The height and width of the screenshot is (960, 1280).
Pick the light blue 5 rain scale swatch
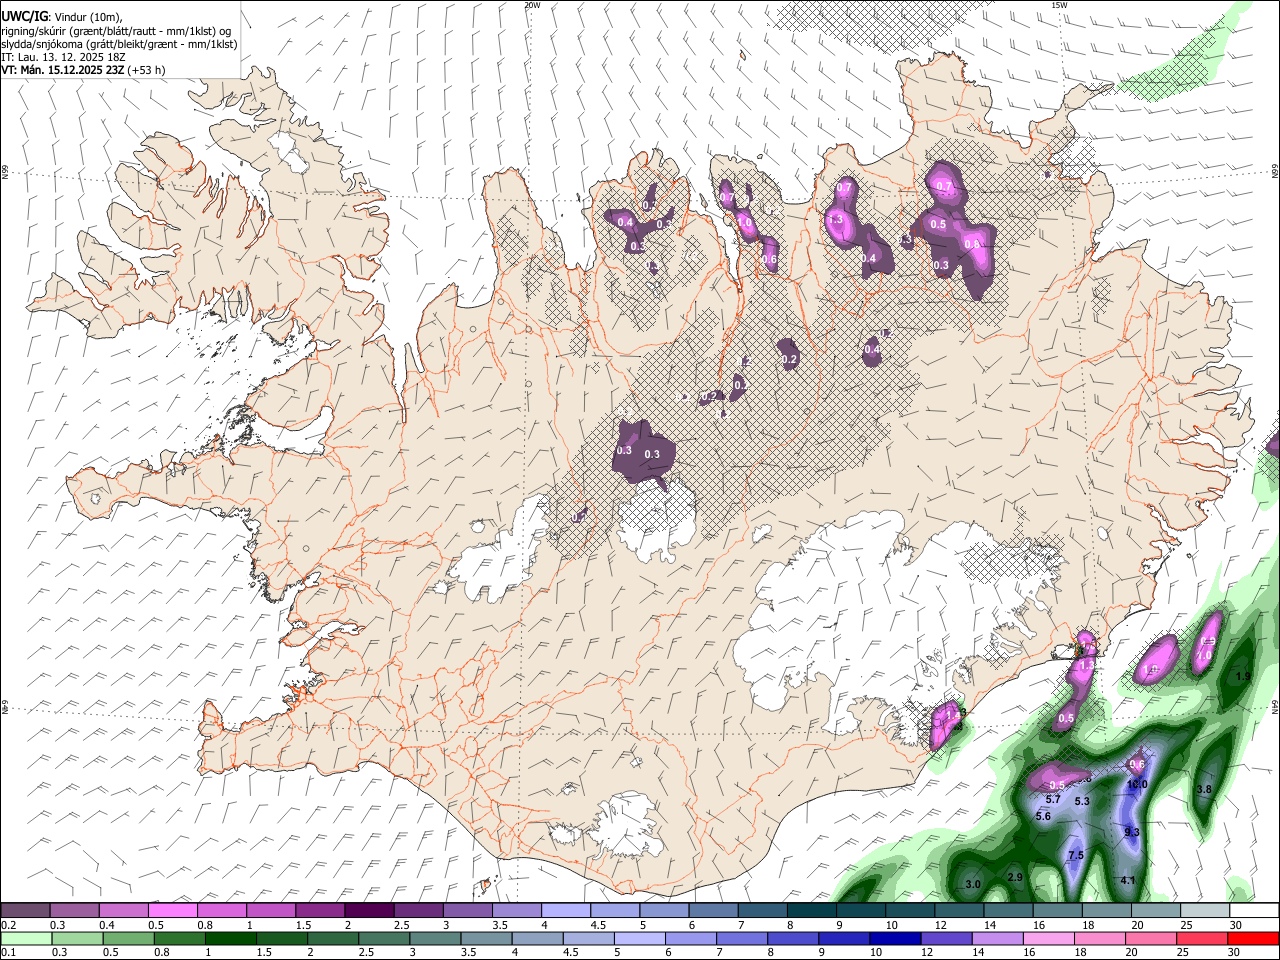(x=640, y=938)
